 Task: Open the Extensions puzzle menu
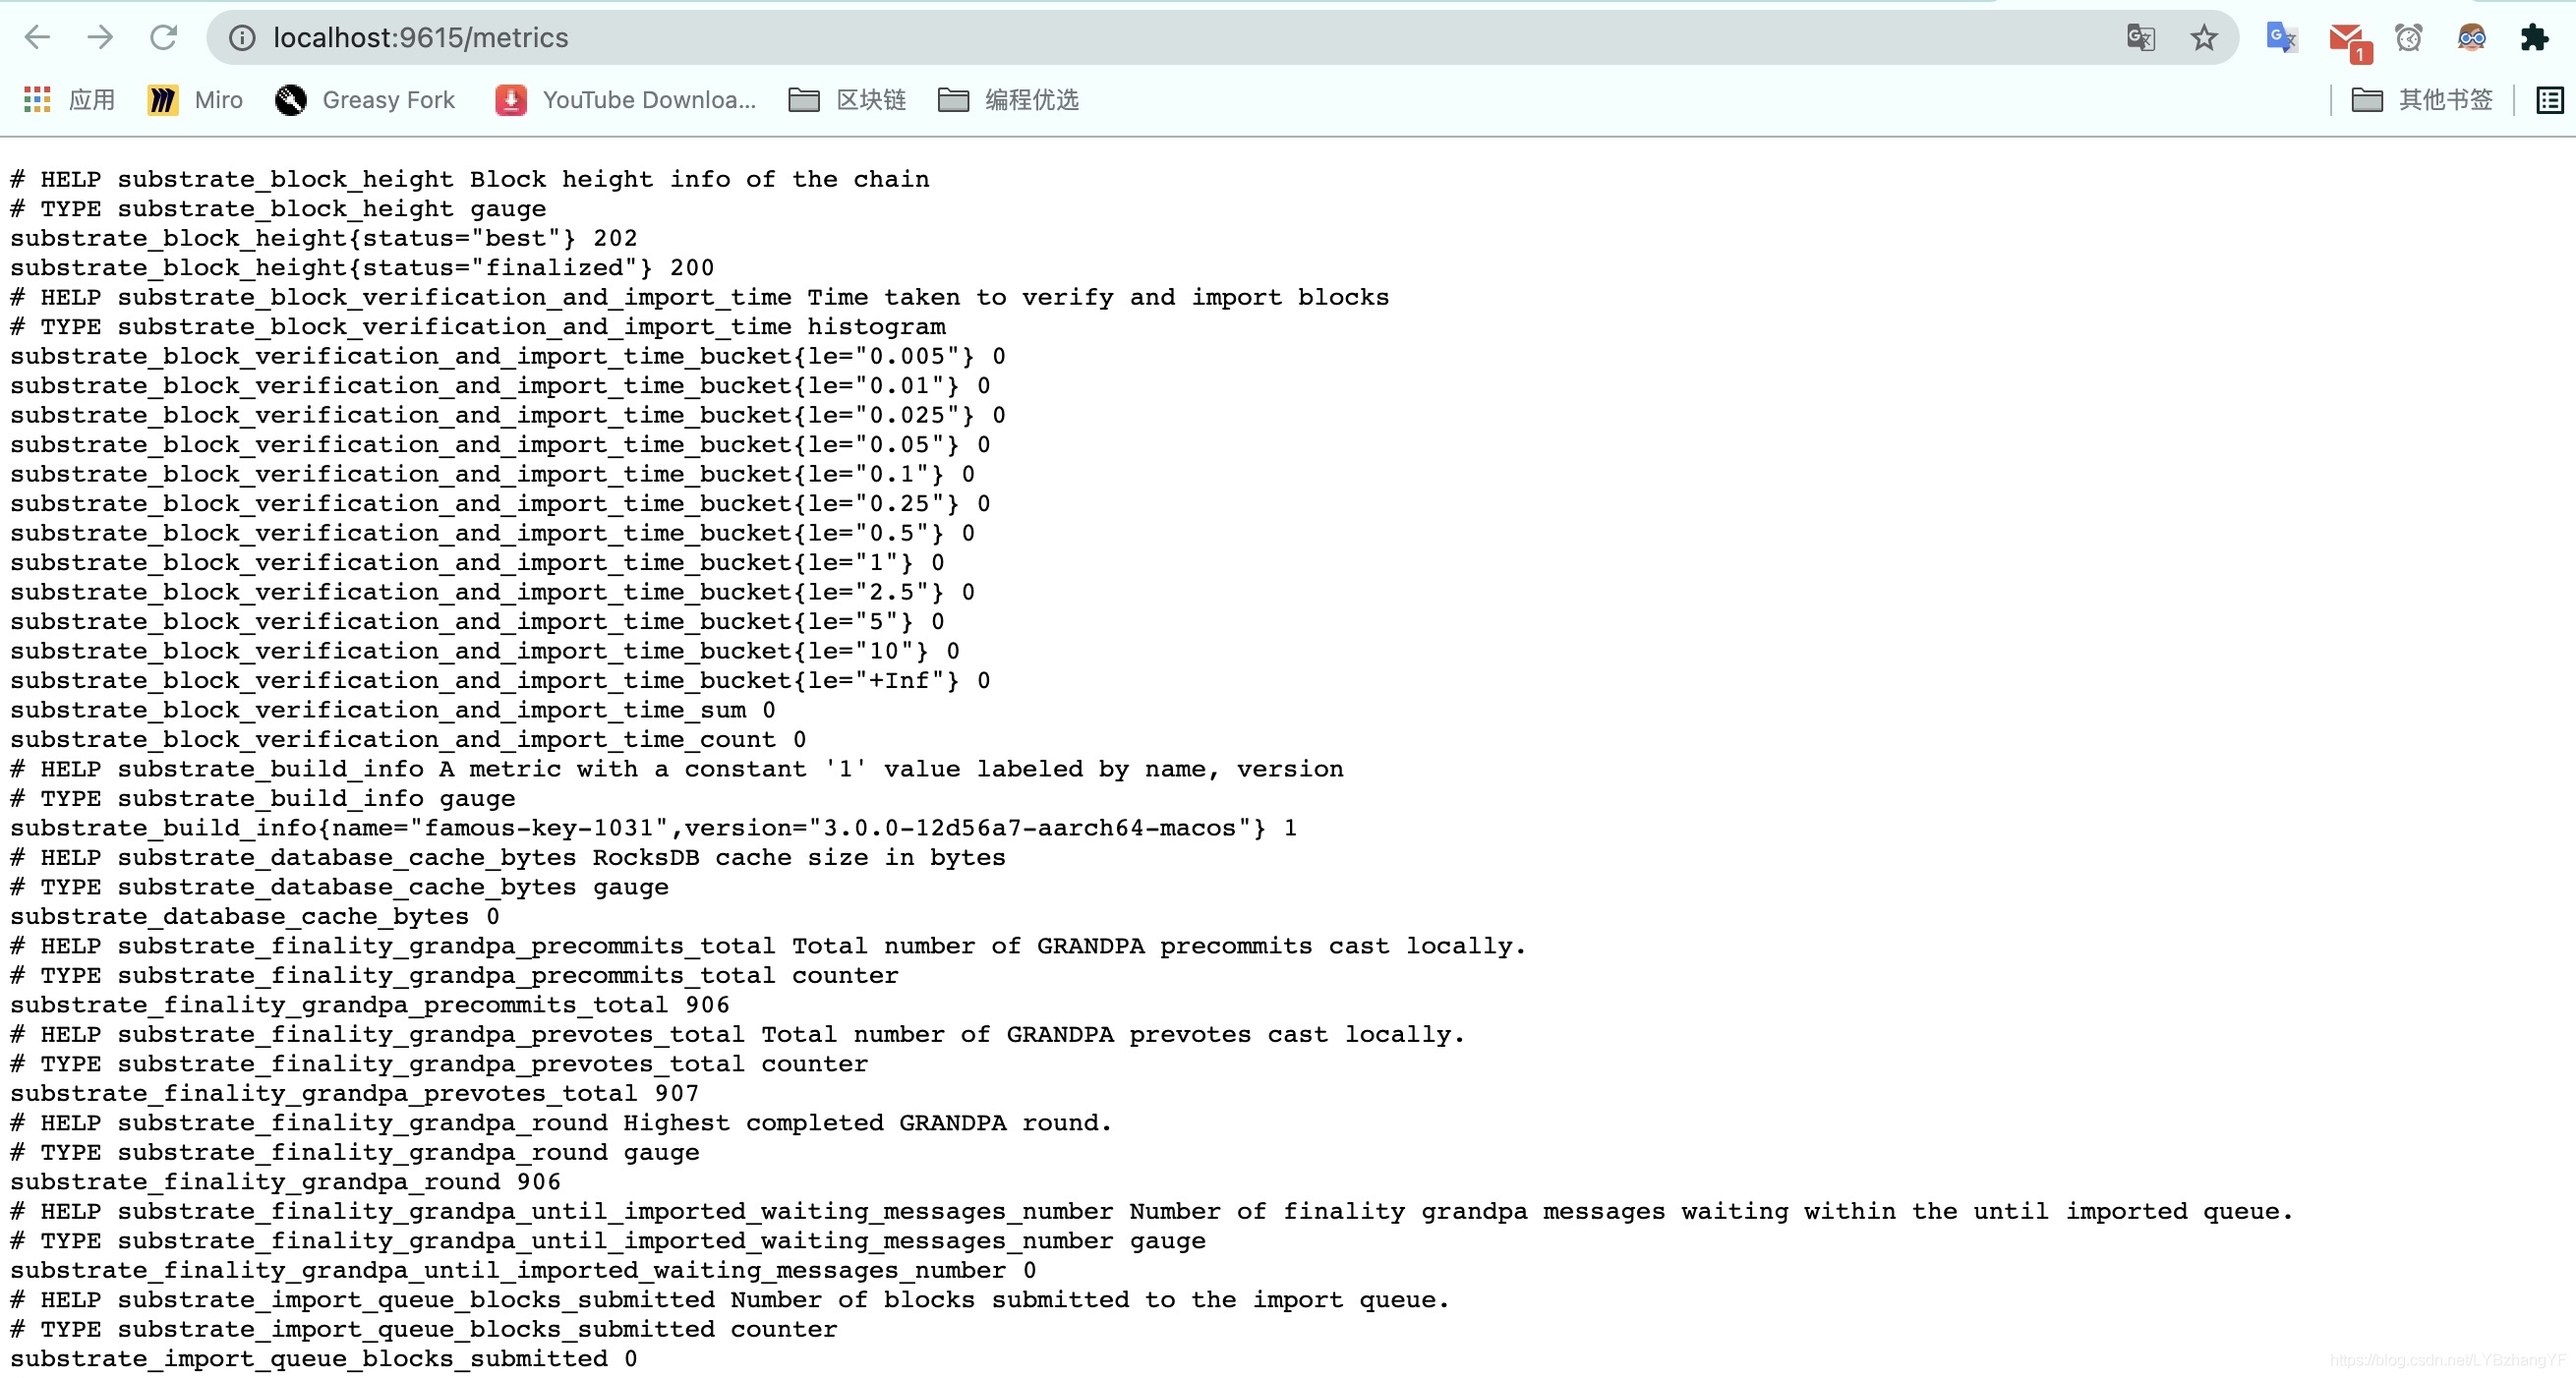point(2535,38)
